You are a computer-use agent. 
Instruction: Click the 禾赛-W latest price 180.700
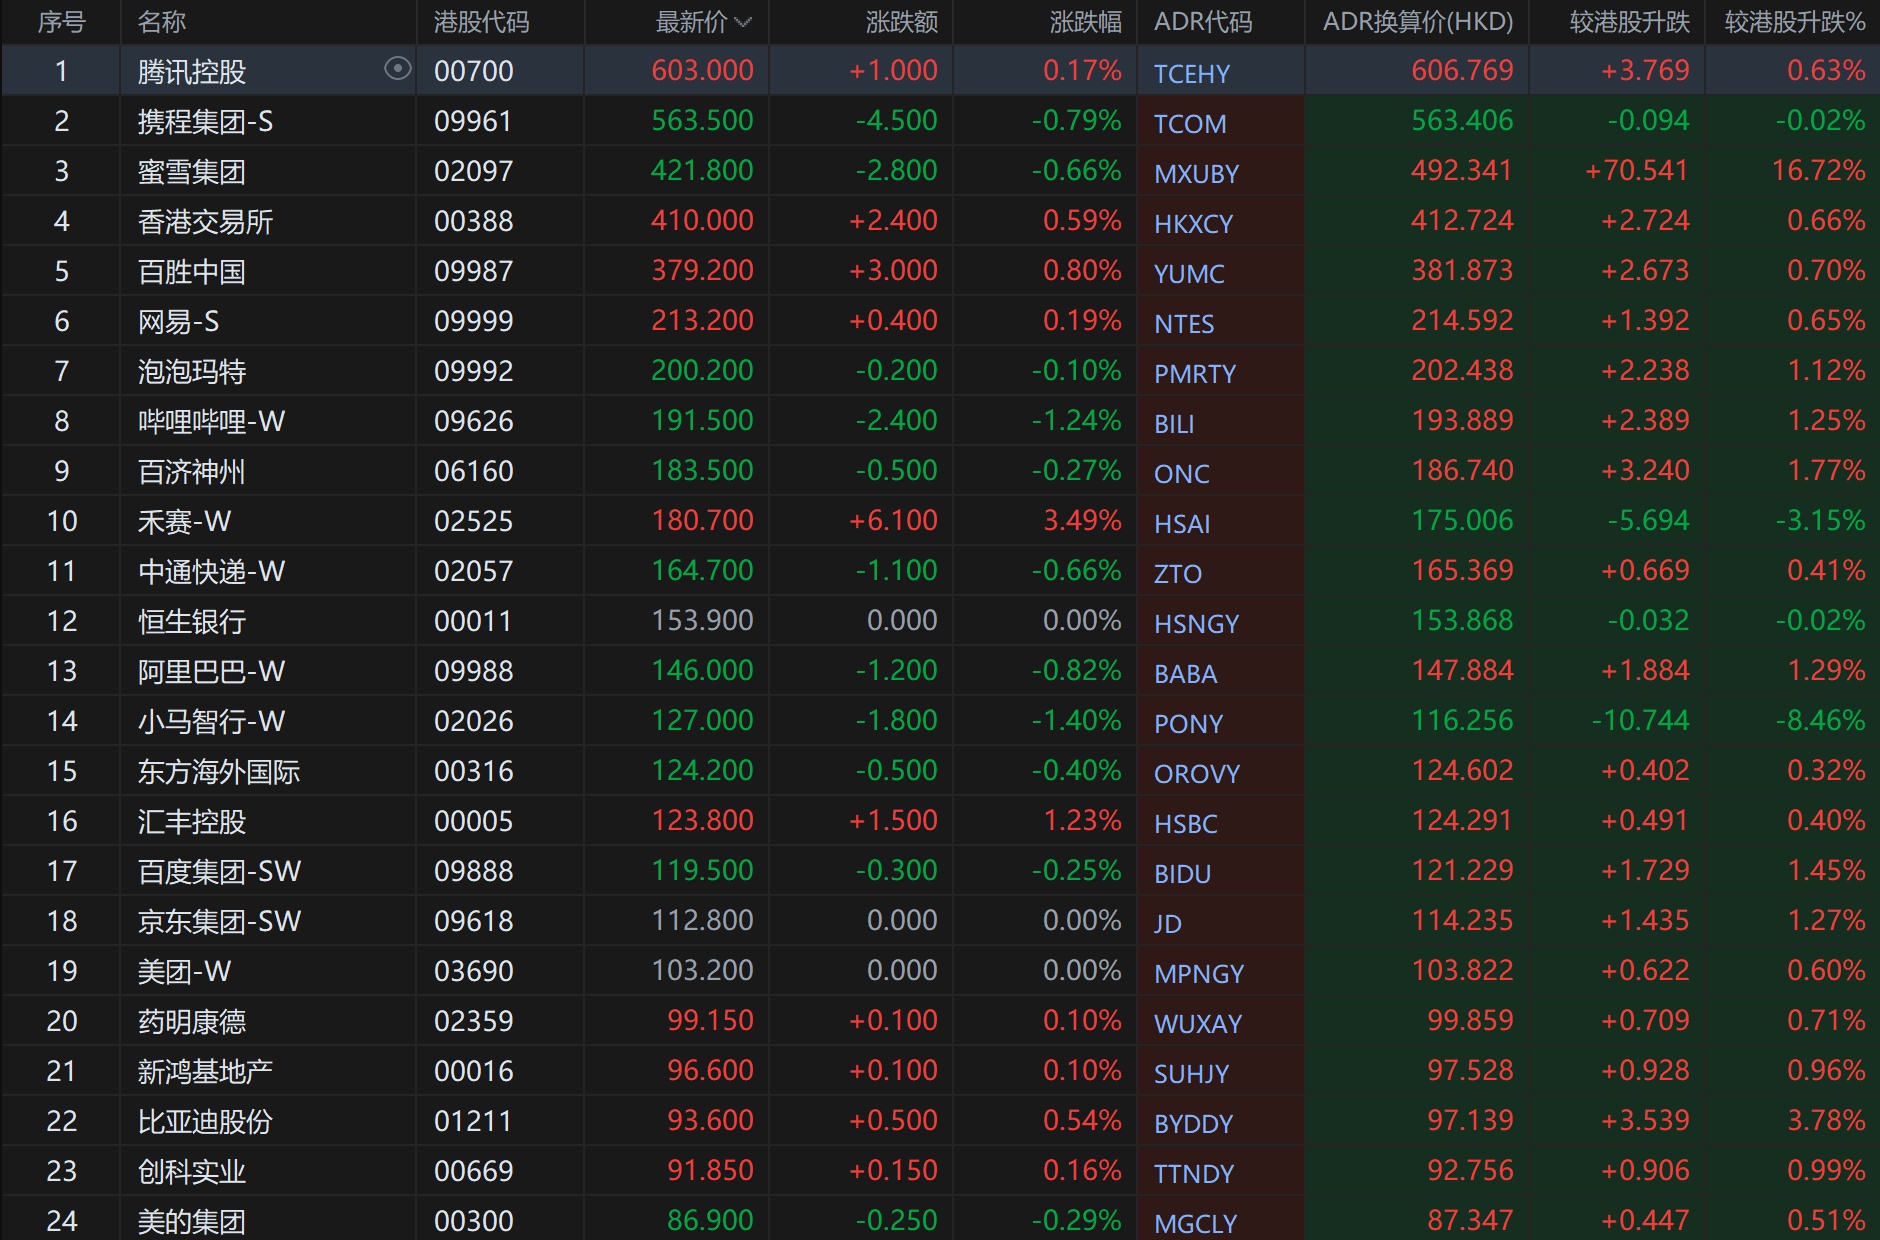tap(702, 521)
